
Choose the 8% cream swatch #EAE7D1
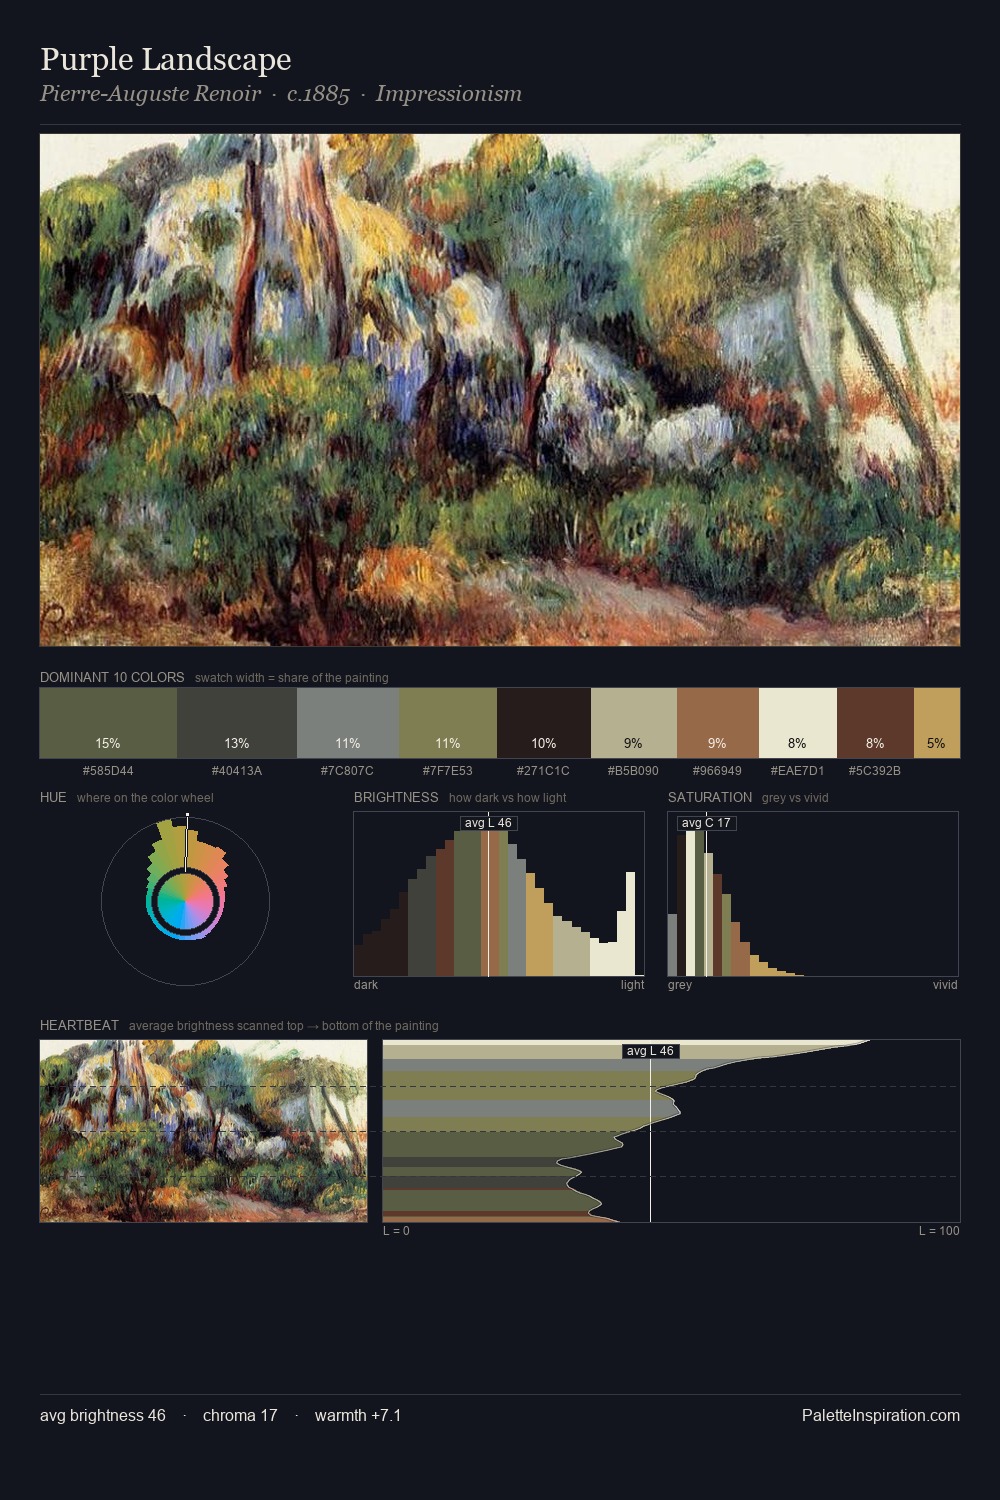pyautogui.click(x=798, y=723)
